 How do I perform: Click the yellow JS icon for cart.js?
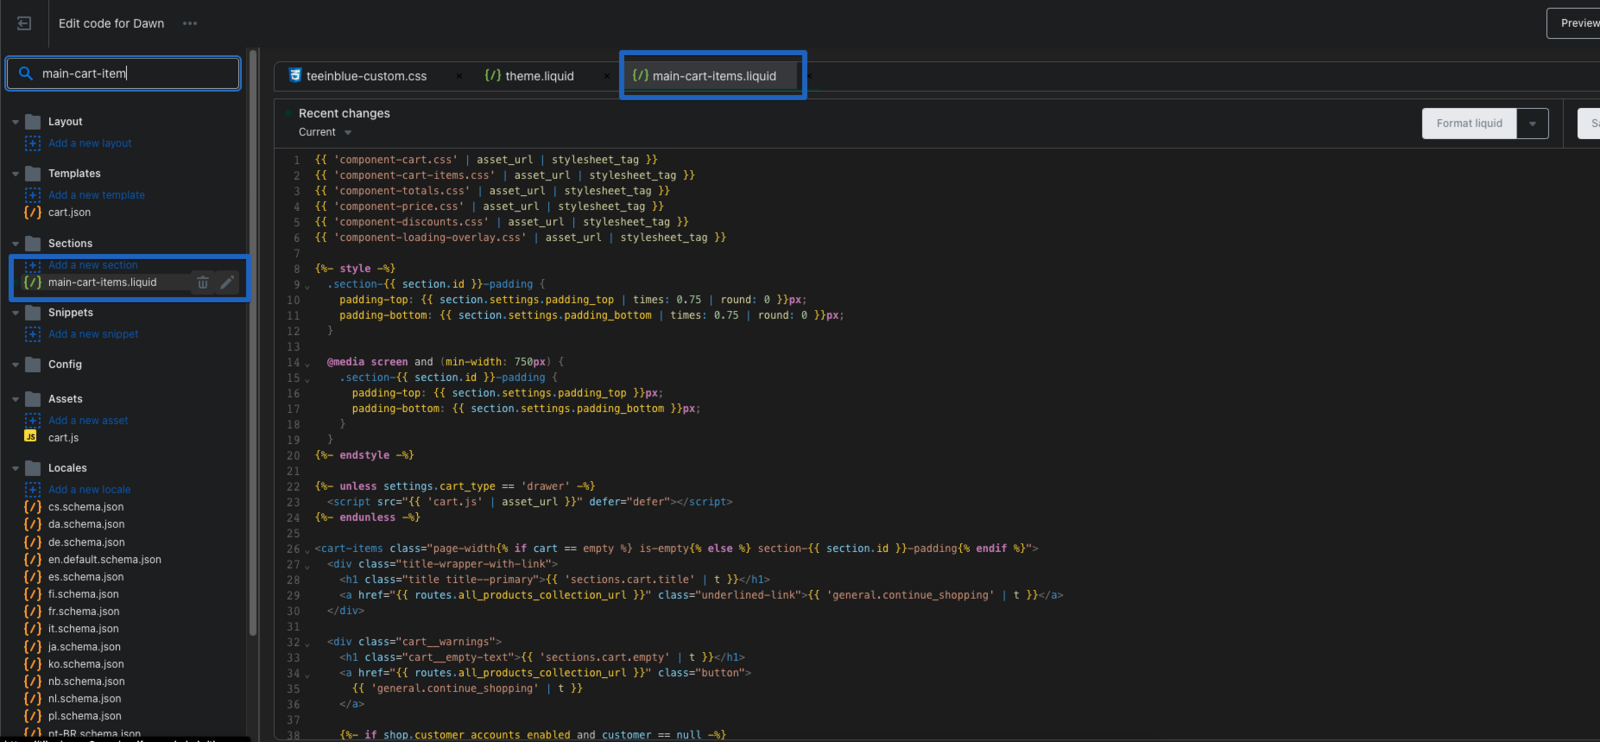(x=31, y=437)
